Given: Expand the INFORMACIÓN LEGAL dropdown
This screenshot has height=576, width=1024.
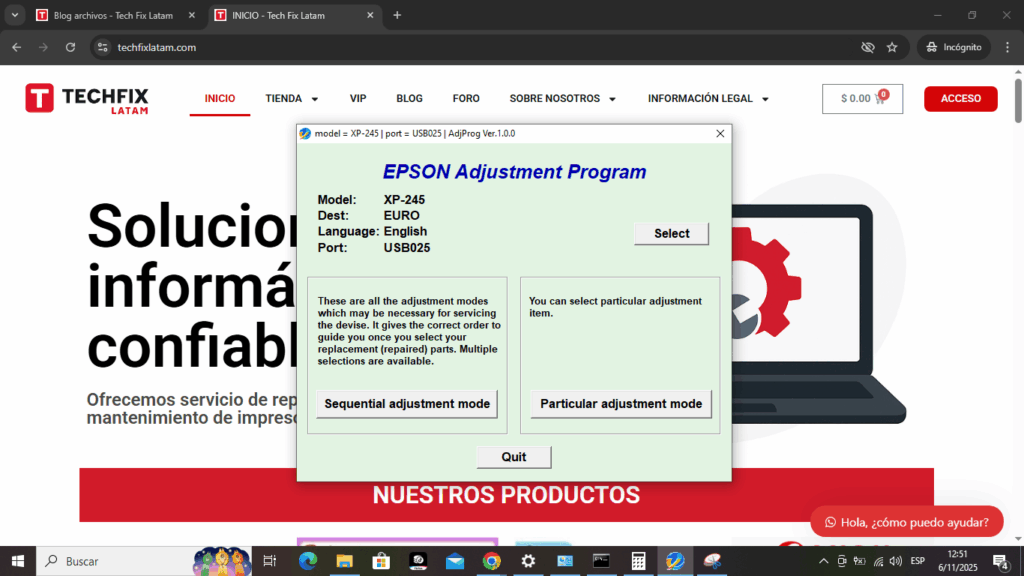Looking at the screenshot, I should pos(708,99).
